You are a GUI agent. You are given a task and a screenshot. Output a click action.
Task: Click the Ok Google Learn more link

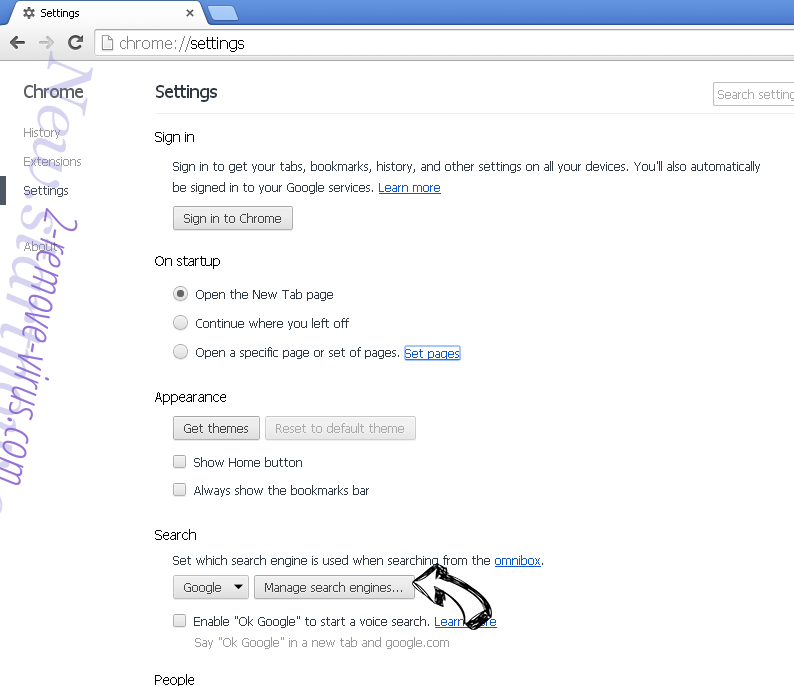tap(465, 622)
